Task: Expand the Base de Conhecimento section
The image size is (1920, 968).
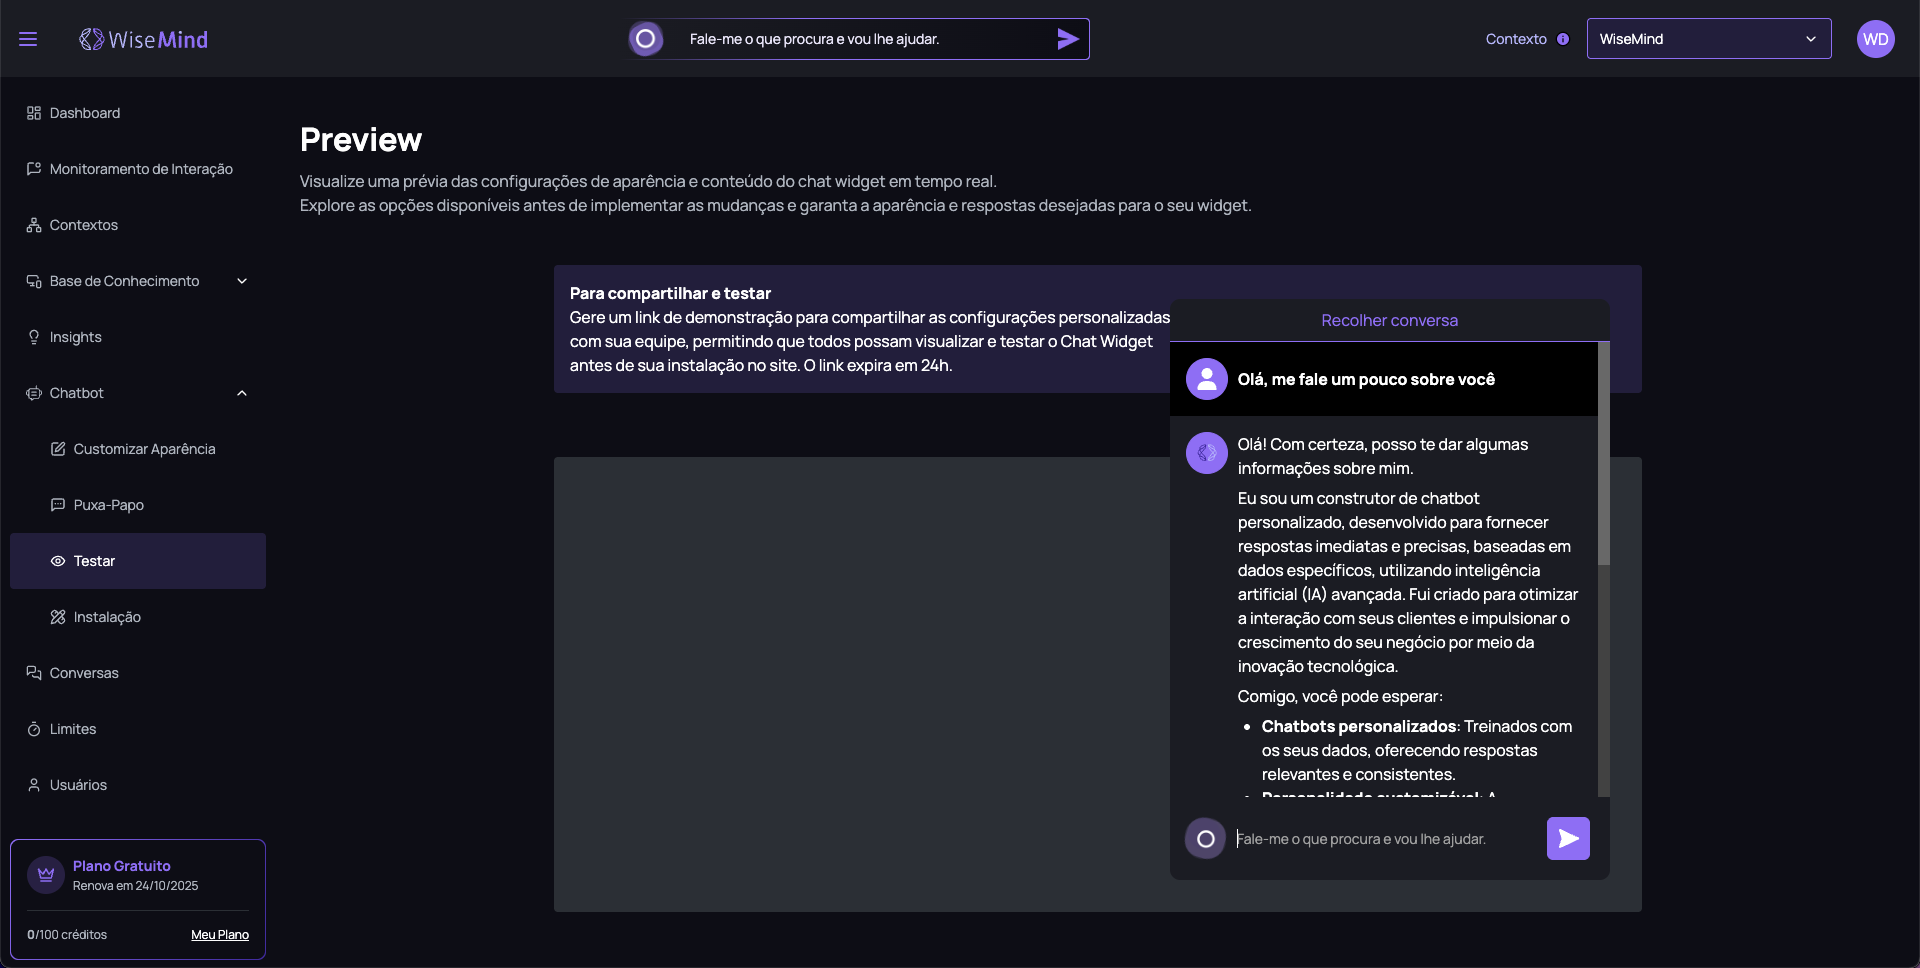Action: tap(242, 281)
